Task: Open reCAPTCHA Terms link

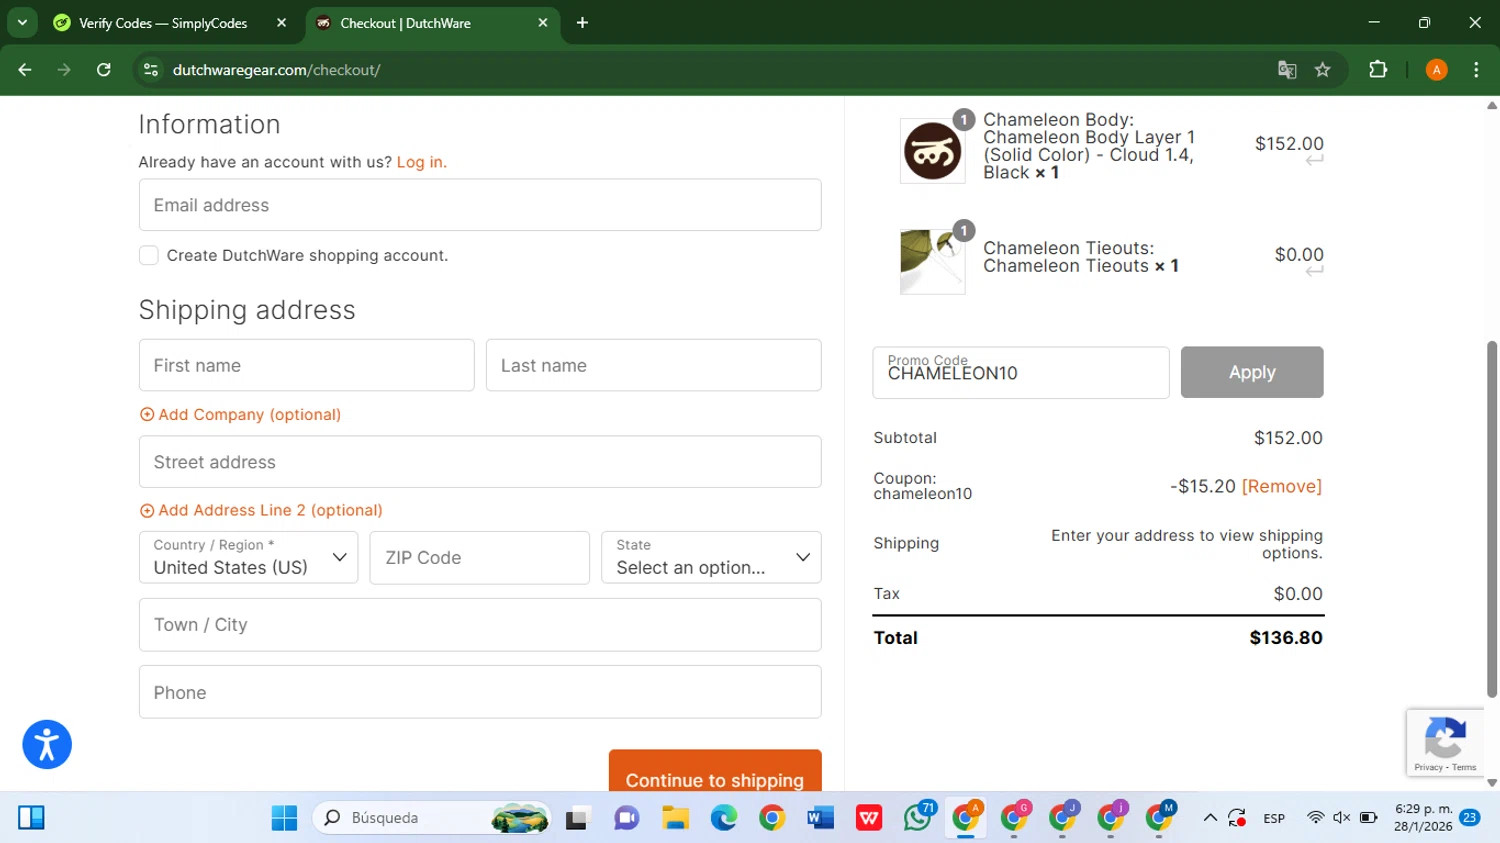Action: coord(1464,767)
